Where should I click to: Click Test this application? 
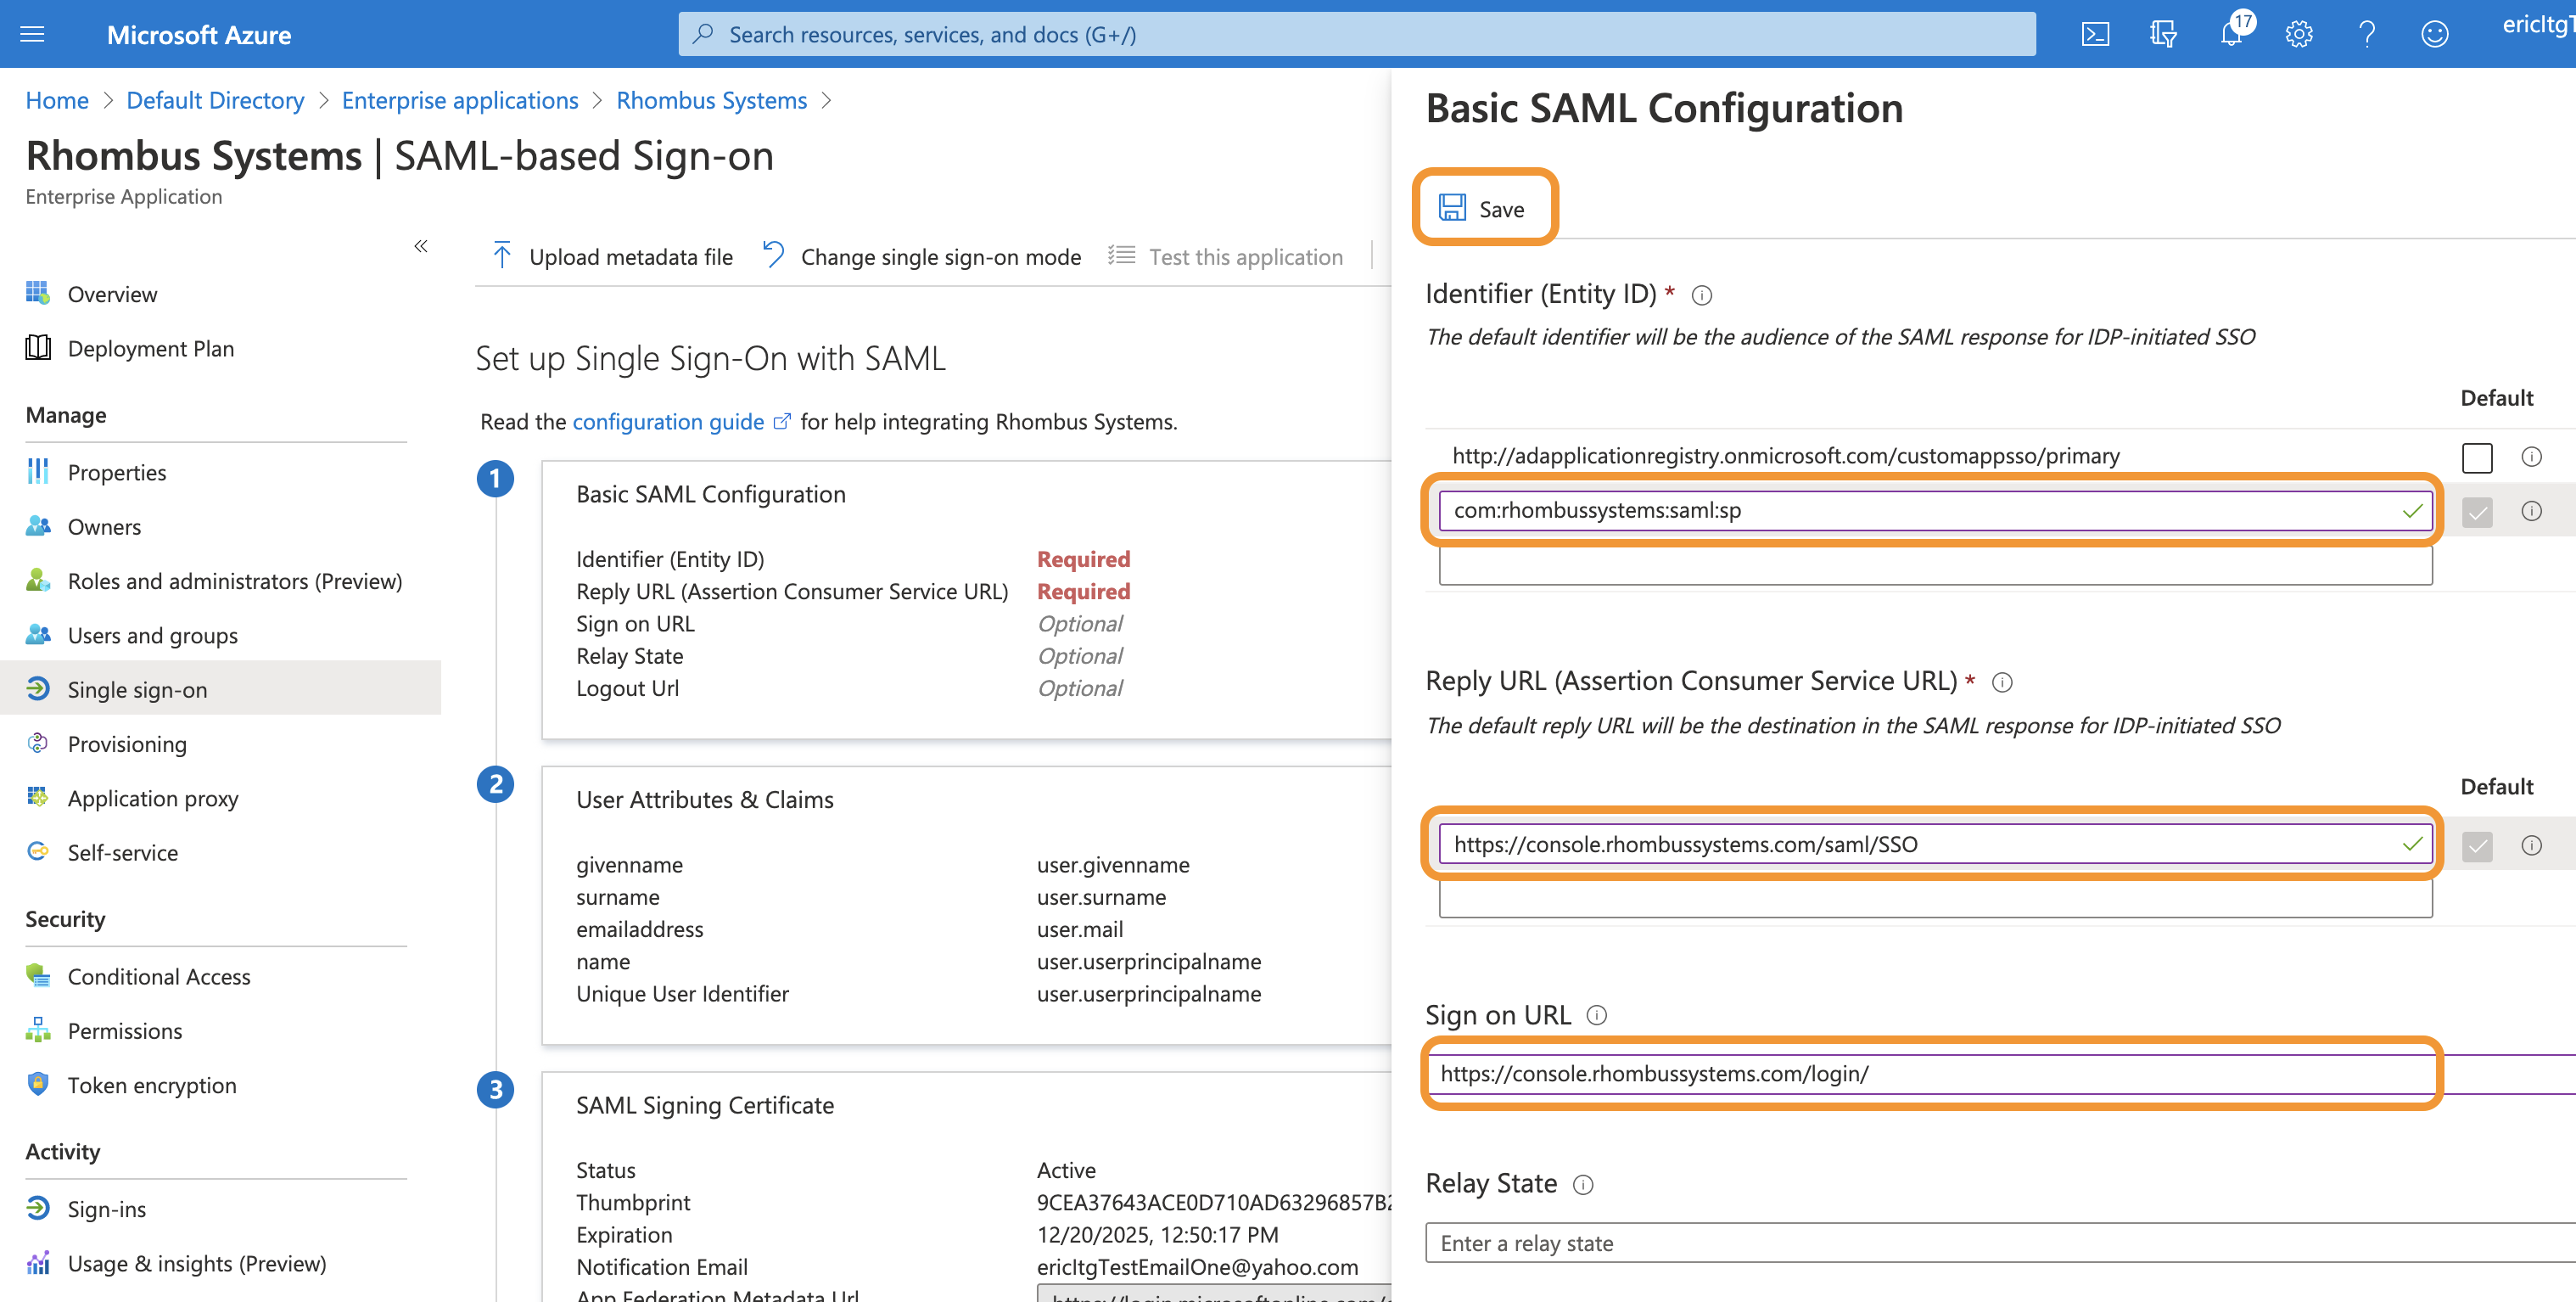tap(1226, 257)
